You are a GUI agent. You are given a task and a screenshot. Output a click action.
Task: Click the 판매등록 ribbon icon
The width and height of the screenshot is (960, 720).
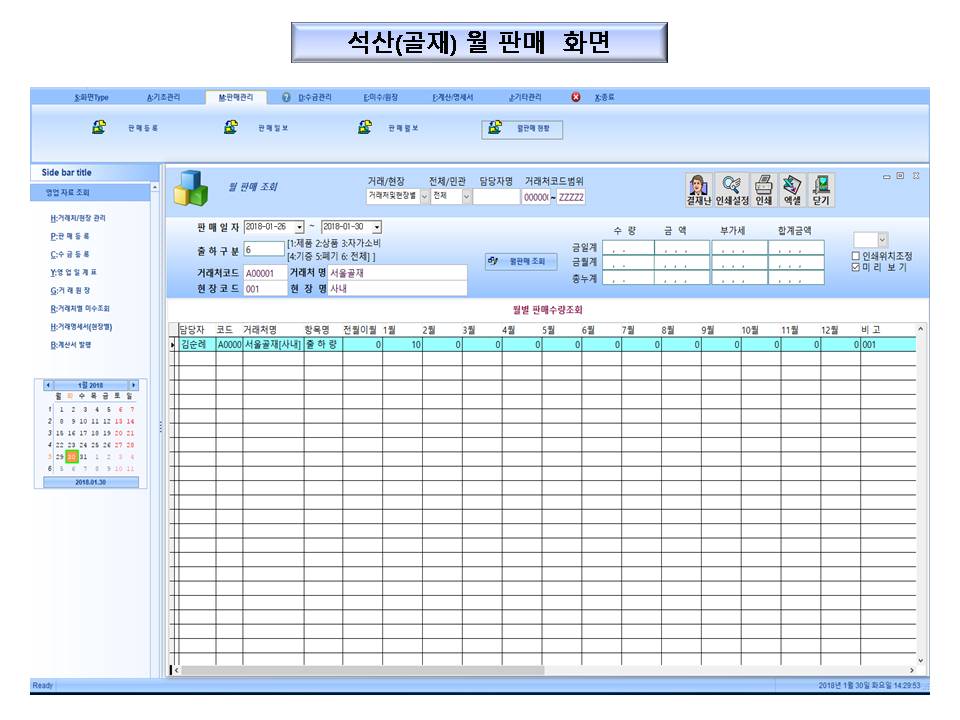(100, 128)
